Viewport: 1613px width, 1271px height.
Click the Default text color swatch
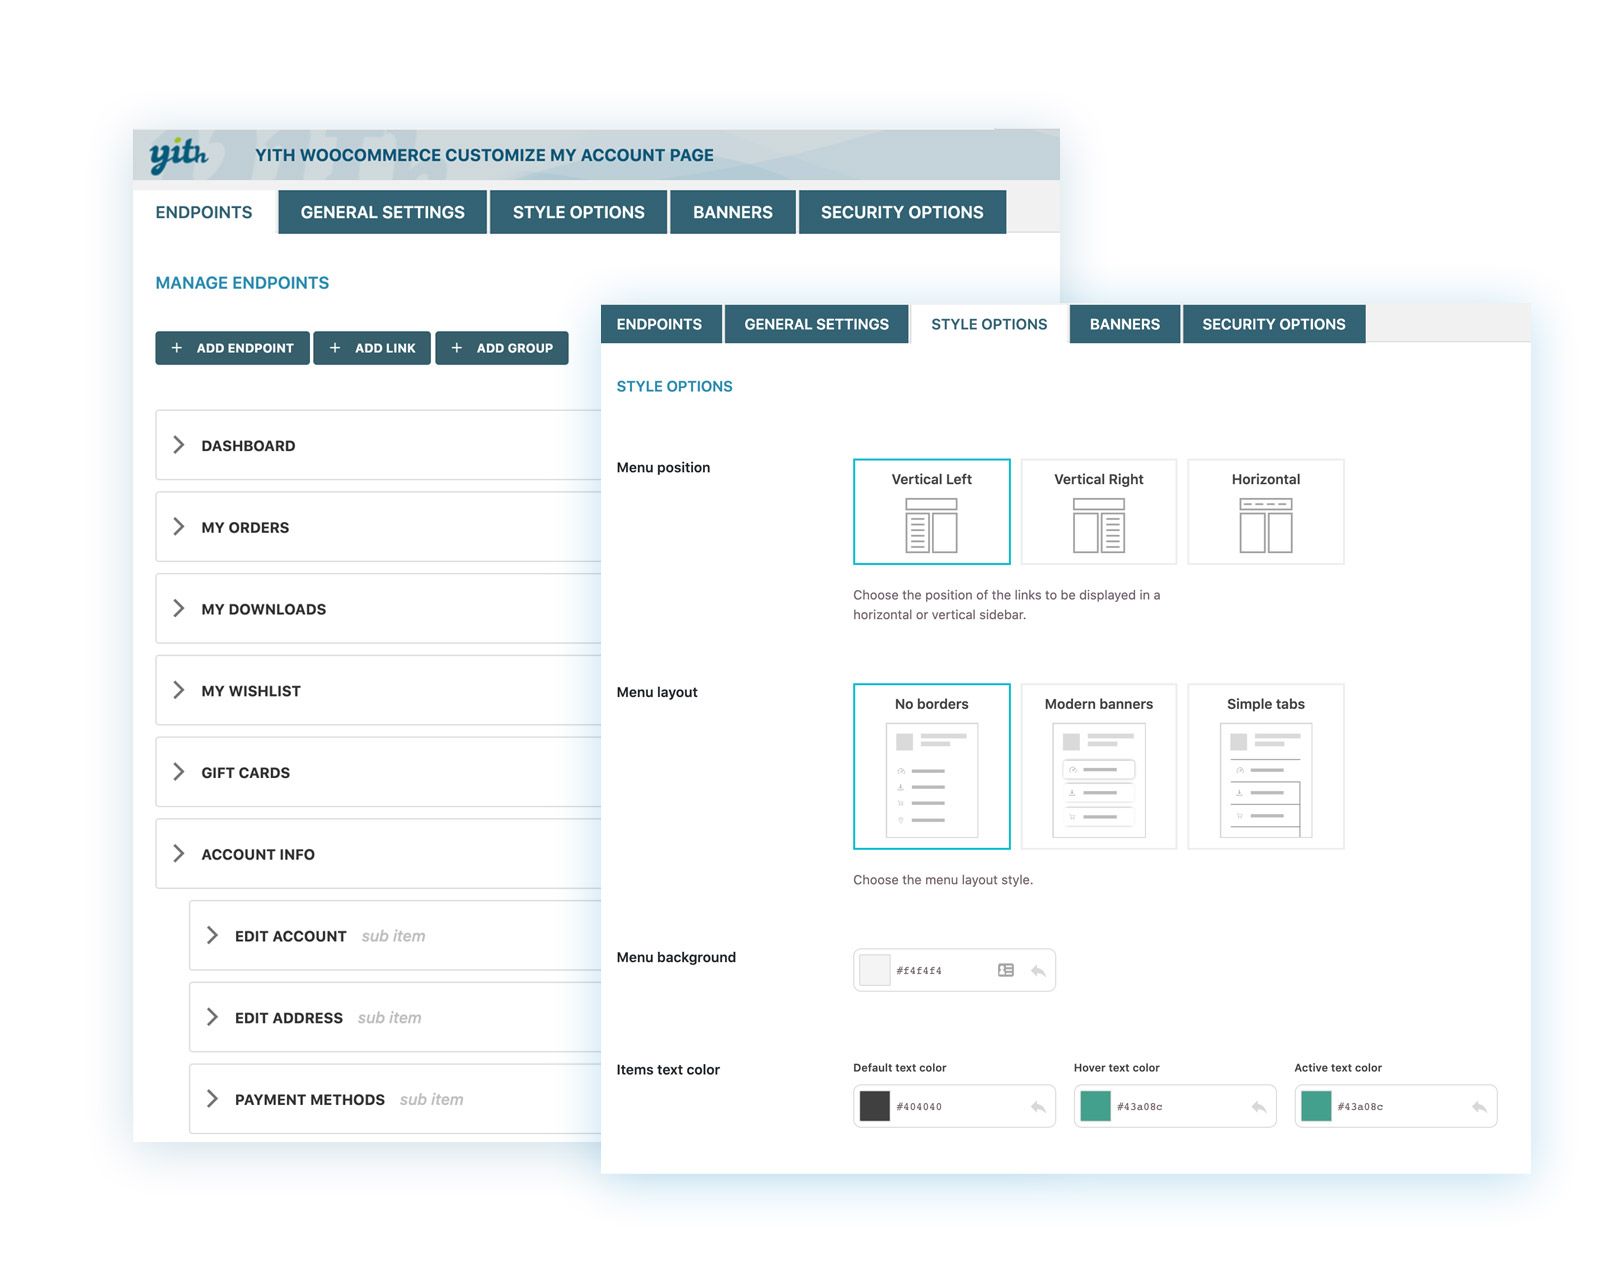coord(875,1106)
